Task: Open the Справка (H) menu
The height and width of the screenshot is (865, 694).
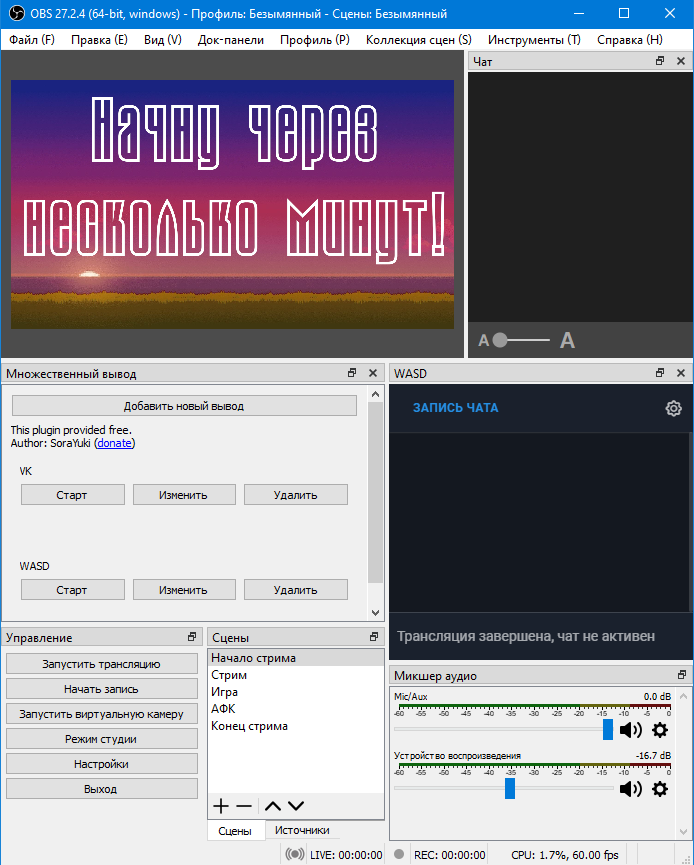Action: click(x=629, y=40)
